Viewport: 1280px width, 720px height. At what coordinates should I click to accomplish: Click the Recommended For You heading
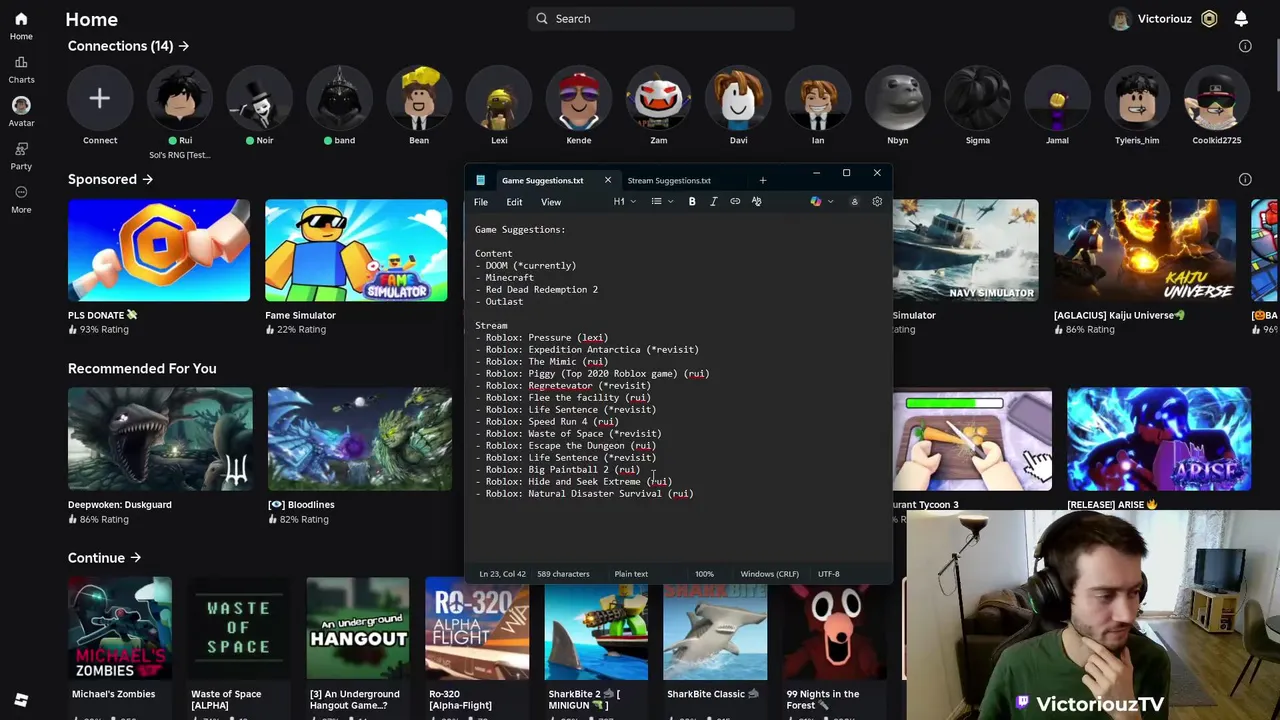tap(142, 369)
